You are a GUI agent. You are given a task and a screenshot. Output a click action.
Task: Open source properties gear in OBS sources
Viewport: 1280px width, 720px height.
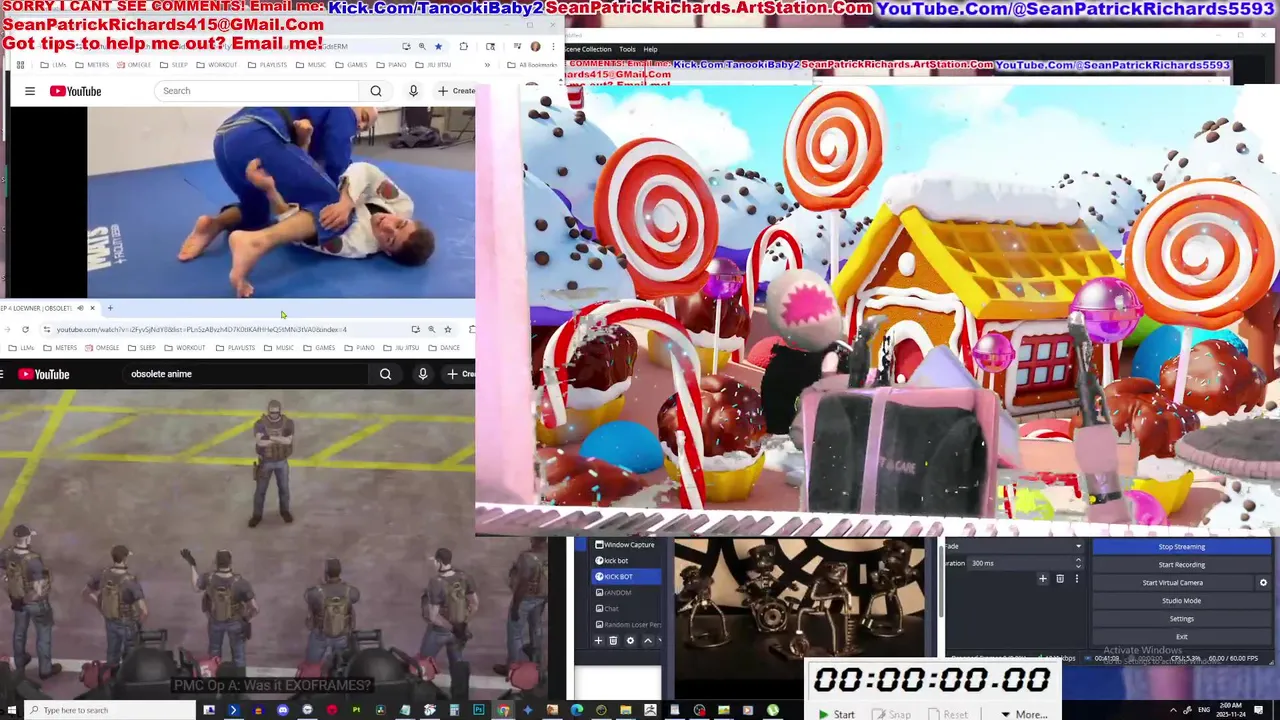pos(630,641)
